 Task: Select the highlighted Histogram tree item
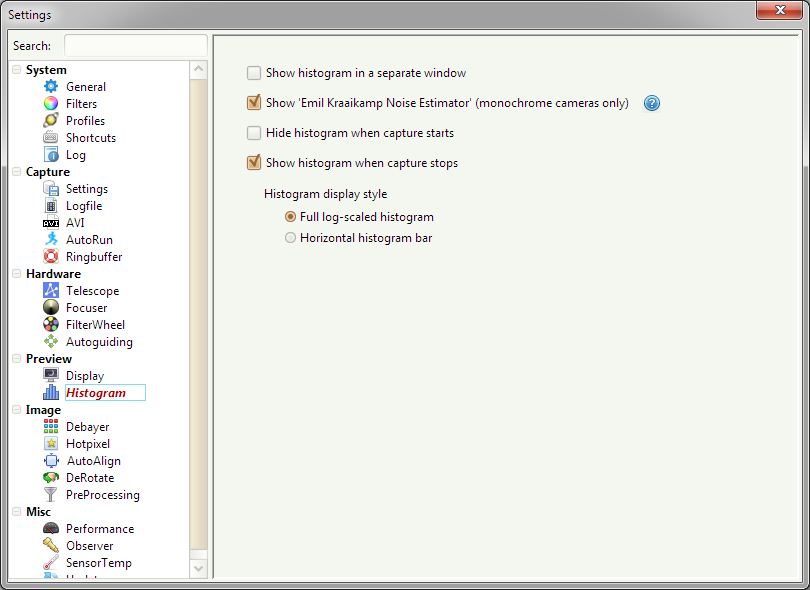point(105,393)
